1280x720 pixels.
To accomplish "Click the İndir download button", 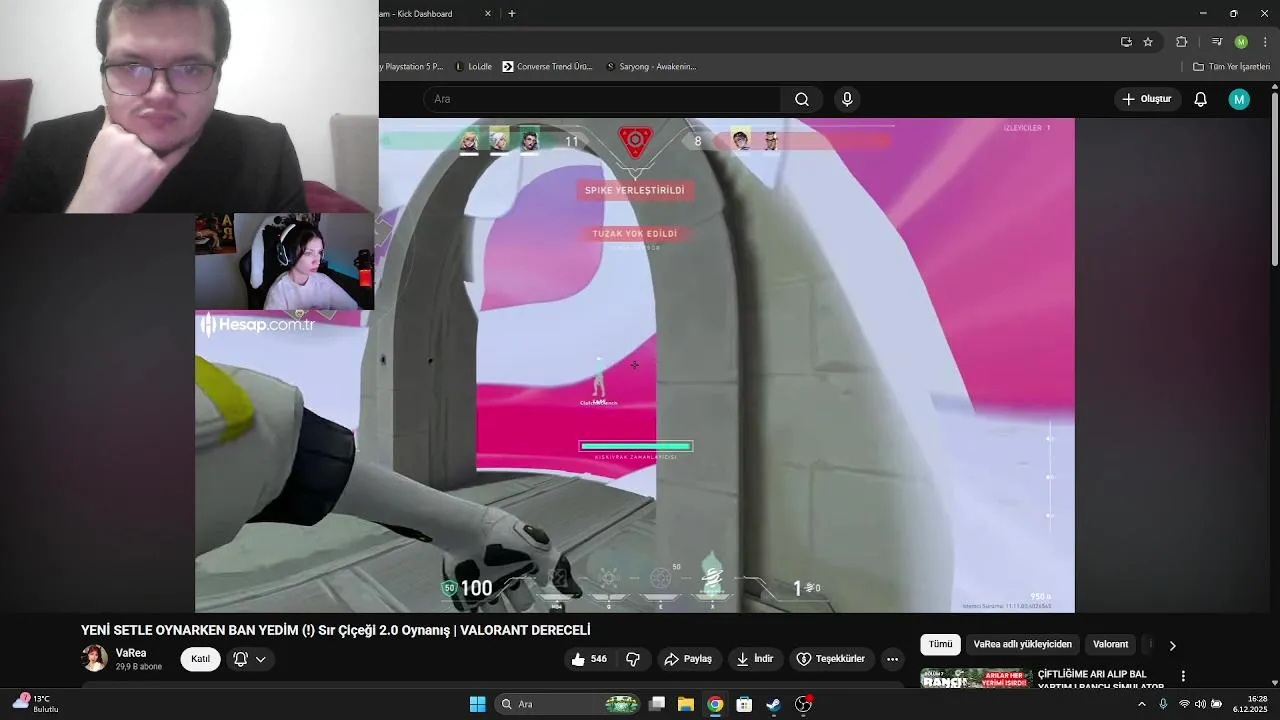I will click(755, 659).
